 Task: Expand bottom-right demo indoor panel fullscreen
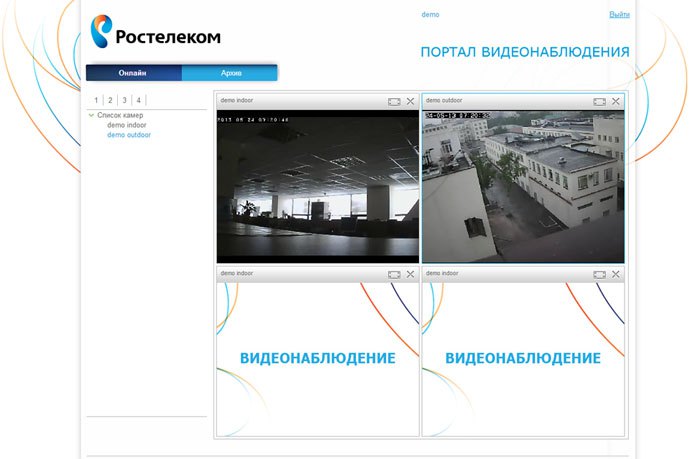[x=599, y=275]
